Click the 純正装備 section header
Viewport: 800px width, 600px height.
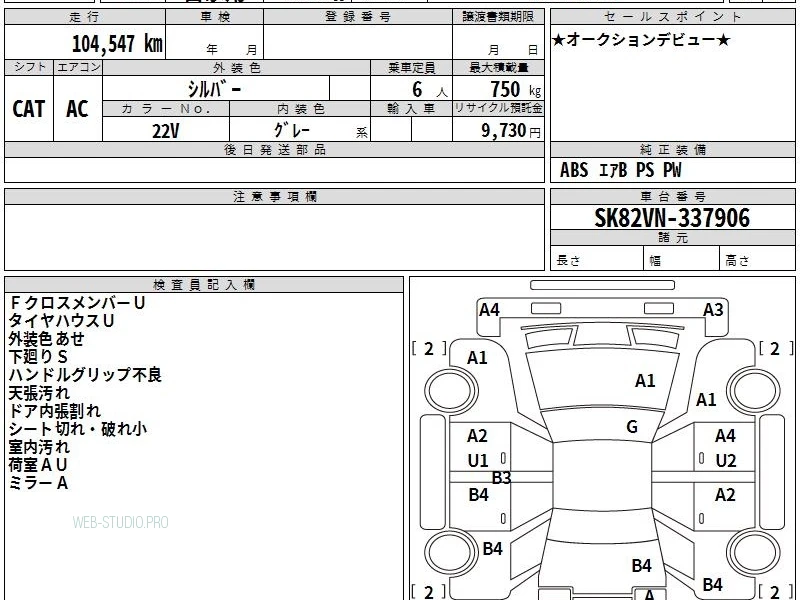point(672,149)
